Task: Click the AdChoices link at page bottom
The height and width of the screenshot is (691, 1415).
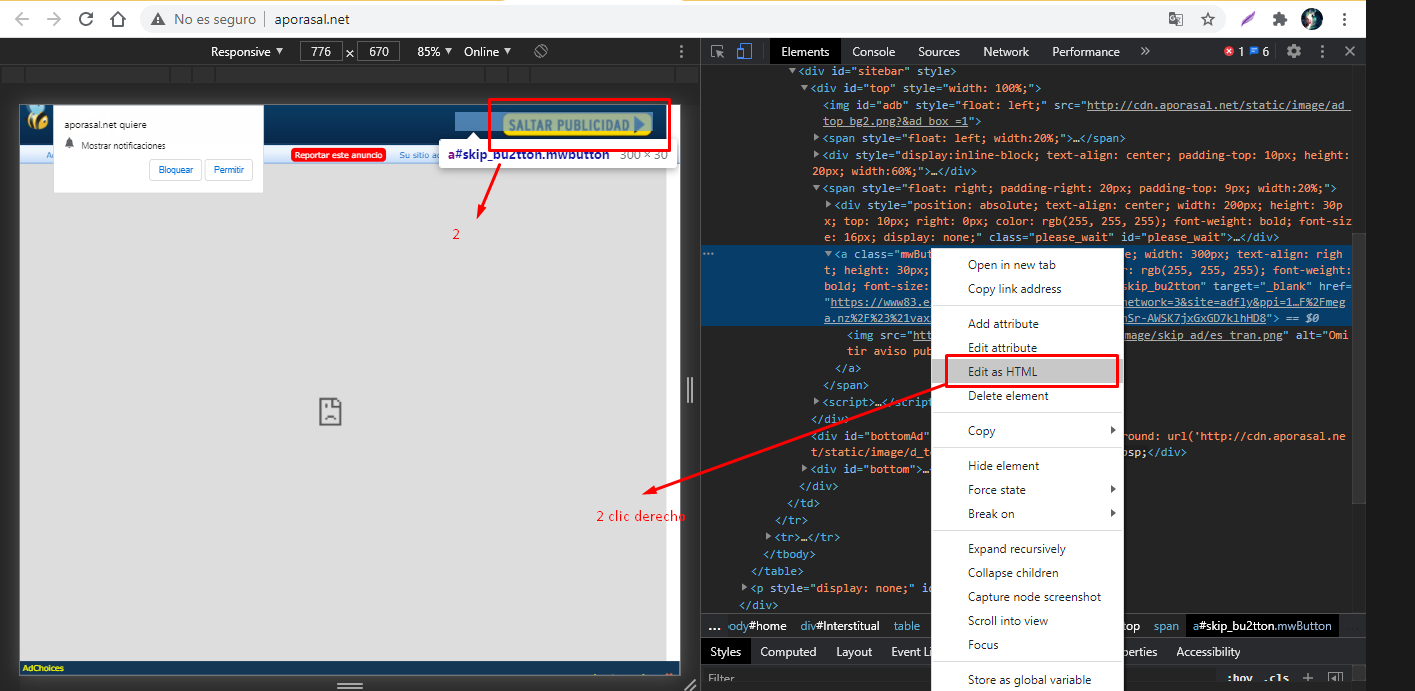Action: tap(41, 667)
